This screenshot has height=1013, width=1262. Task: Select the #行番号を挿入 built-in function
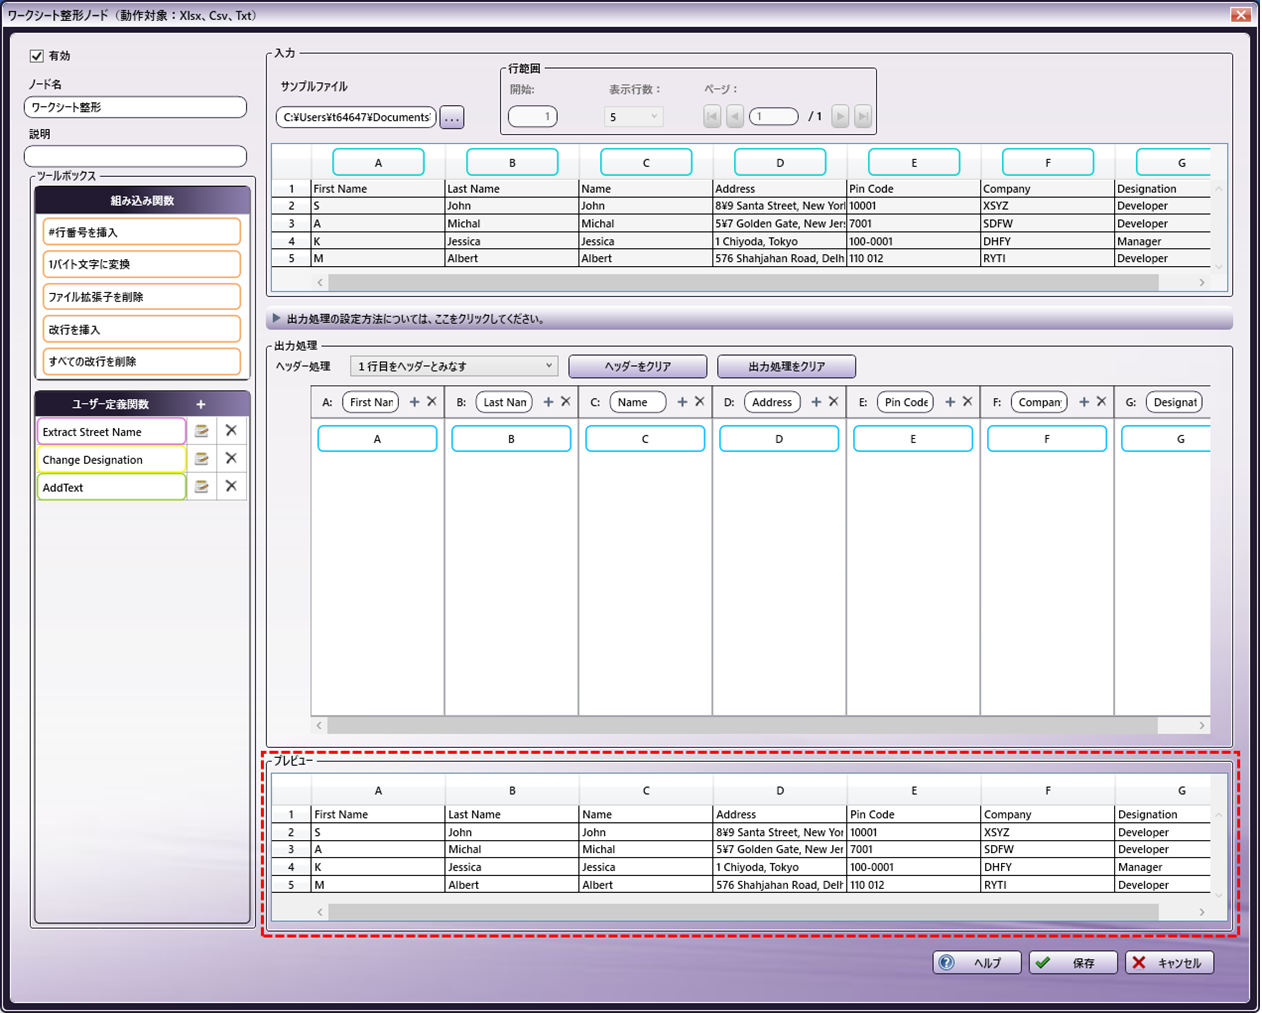142,232
